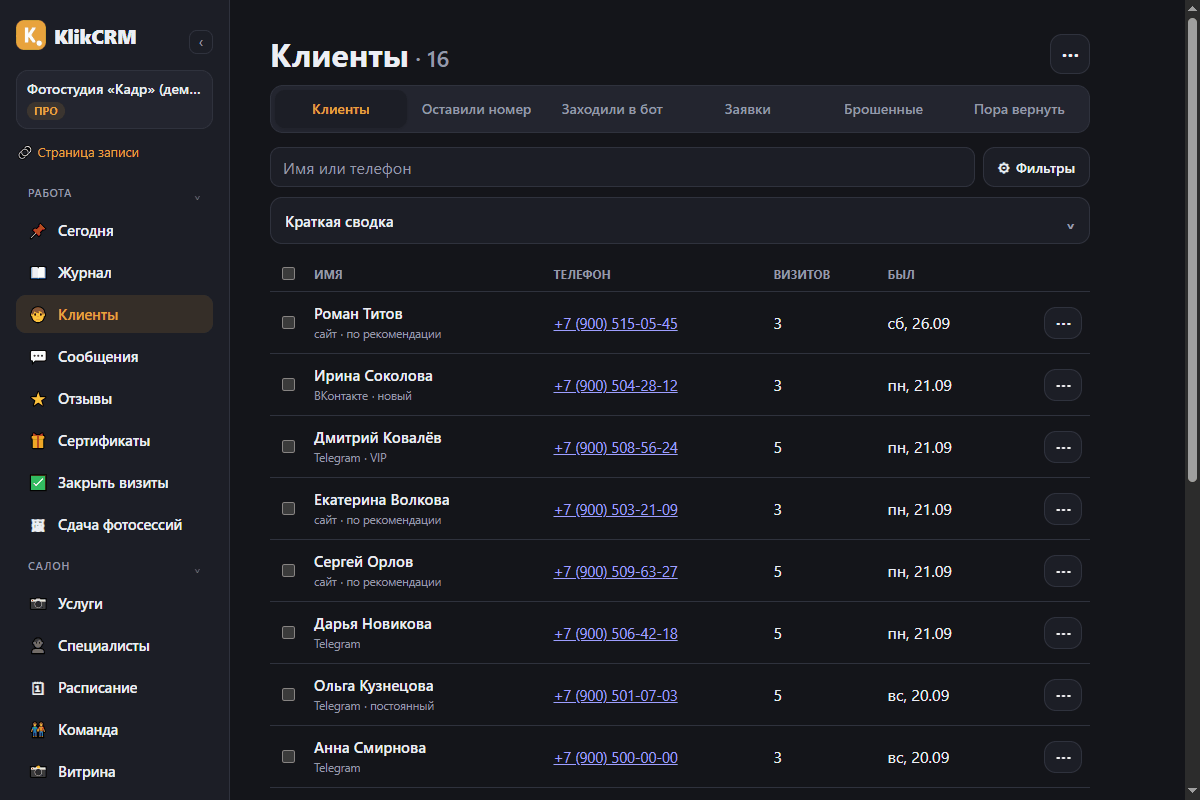The width and height of the screenshot is (1200, 800).
Task: Open Дмитрий Ковалёв client name
Action: pos(378,438)
